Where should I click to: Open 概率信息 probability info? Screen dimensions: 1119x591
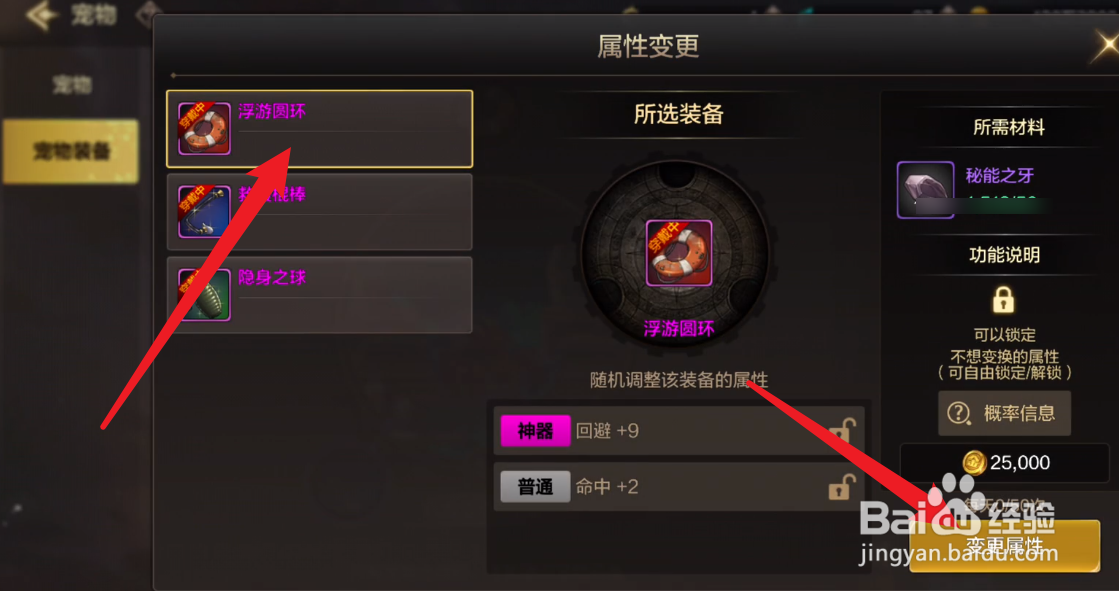pos(1004,413)
